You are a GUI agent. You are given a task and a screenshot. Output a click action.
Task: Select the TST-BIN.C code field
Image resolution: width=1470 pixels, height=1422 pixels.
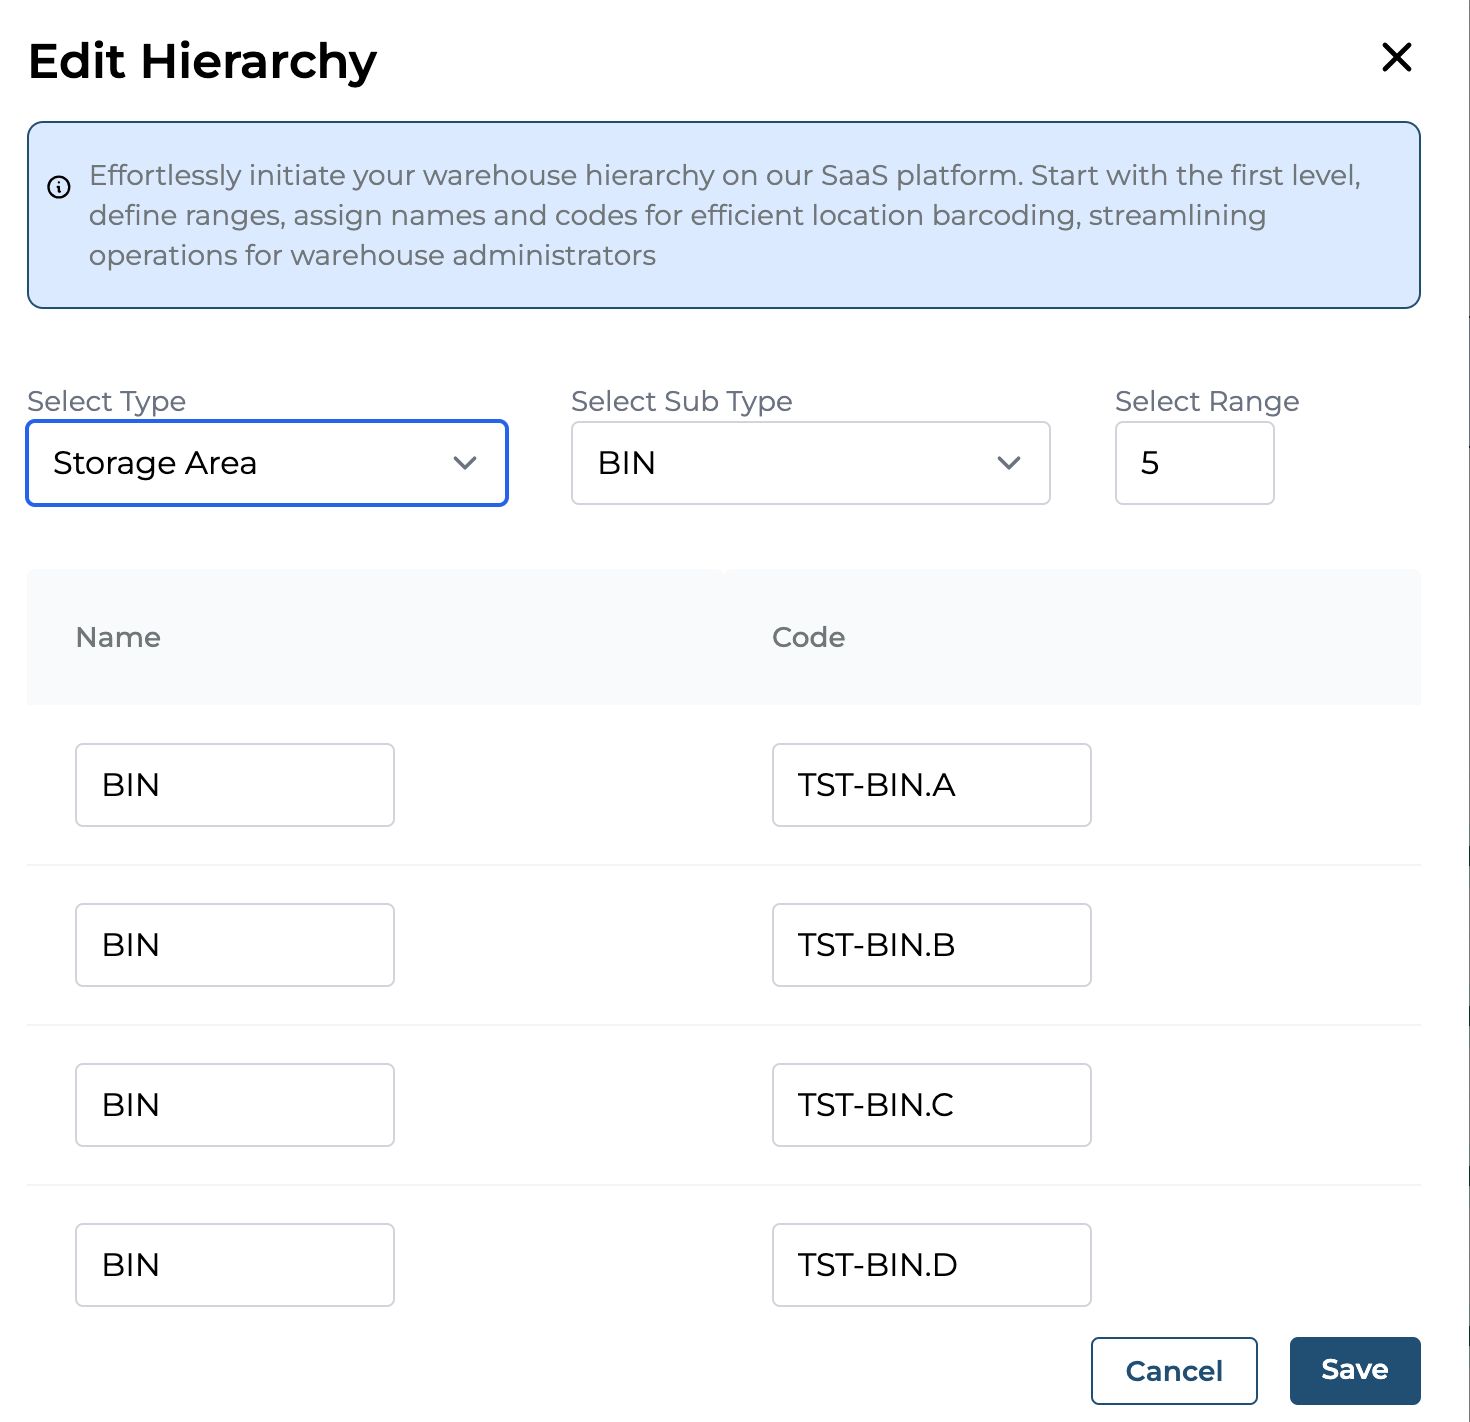point(931,1105)
